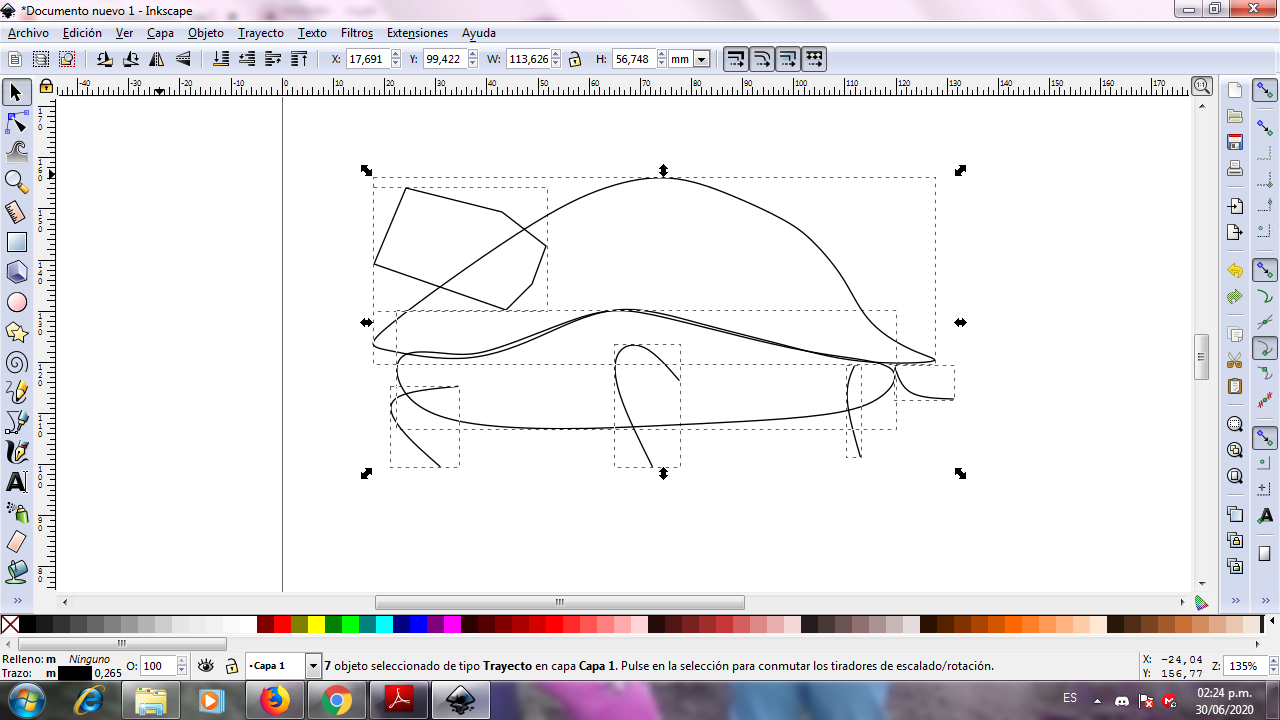Select the Text tool

point(16,482)
